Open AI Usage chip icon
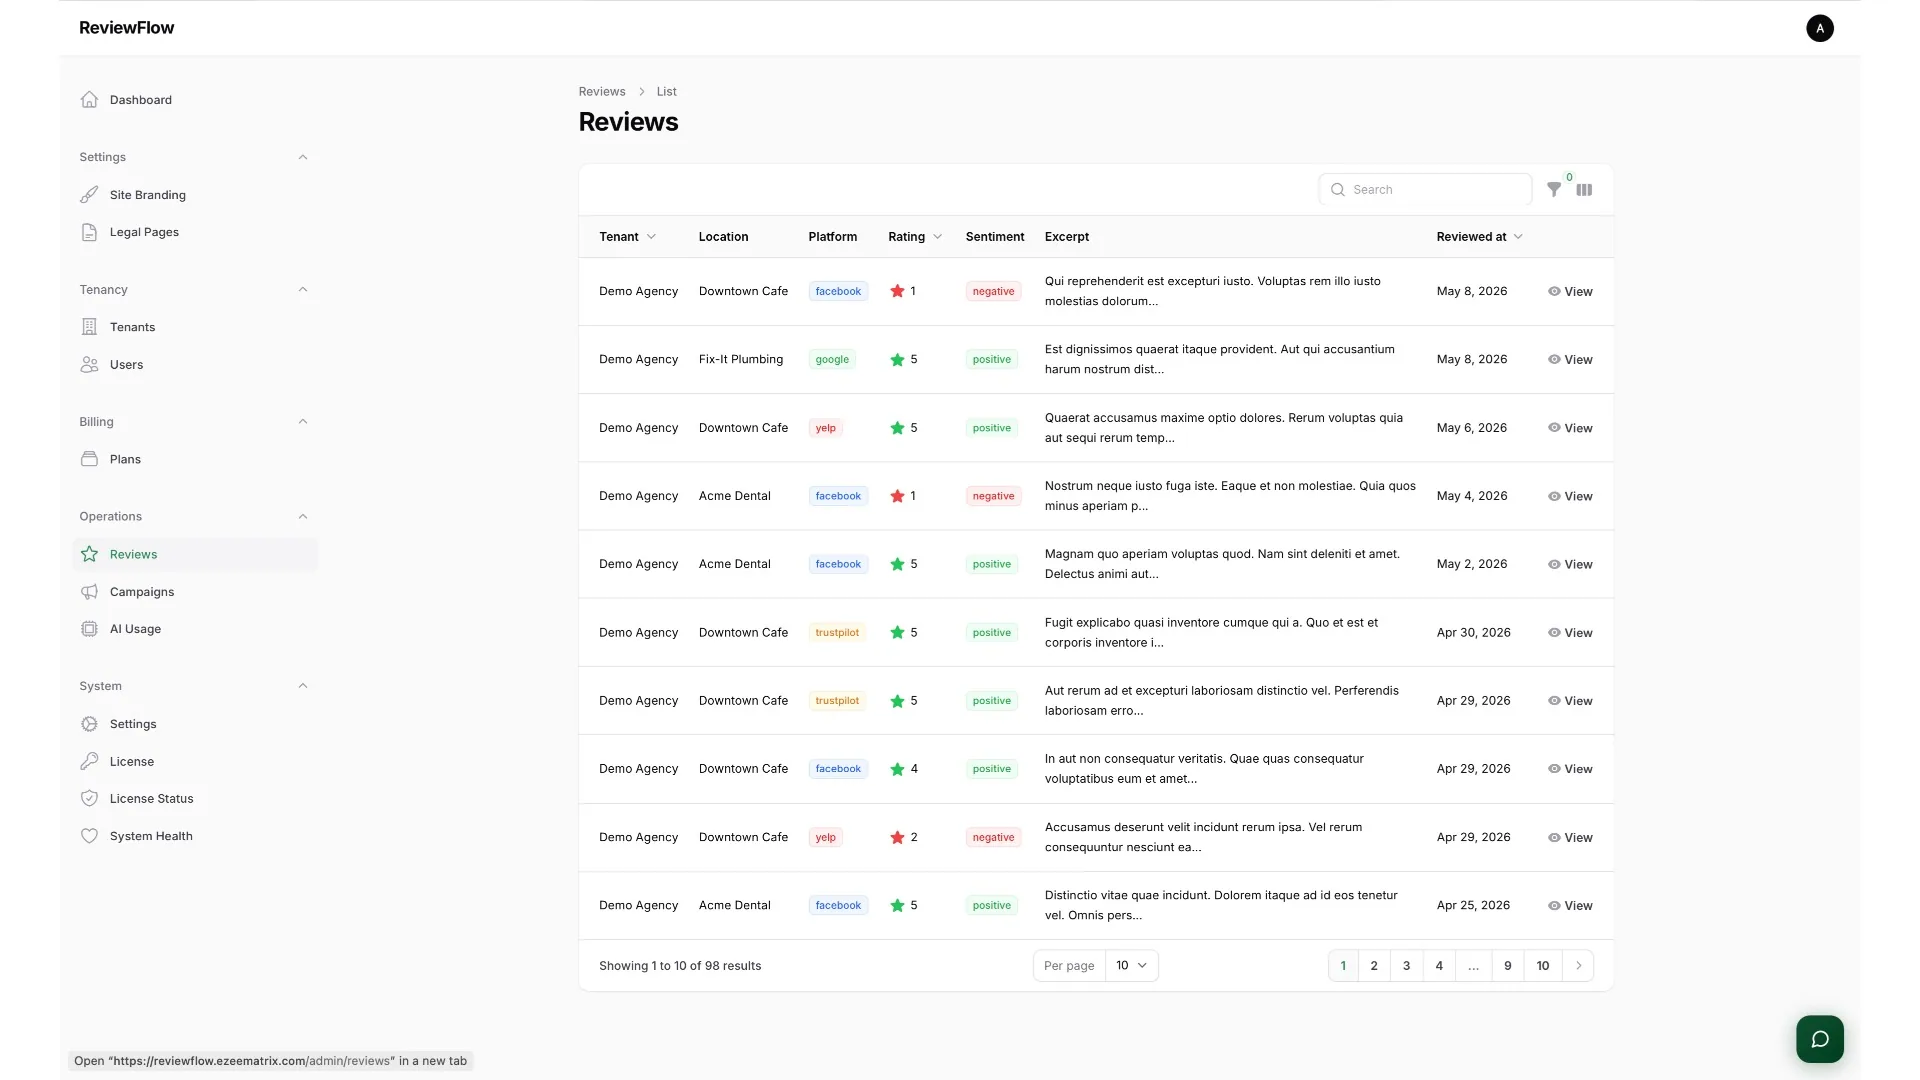The width and height of the screenshot is (1920, 1080). (x=89, y=629)
